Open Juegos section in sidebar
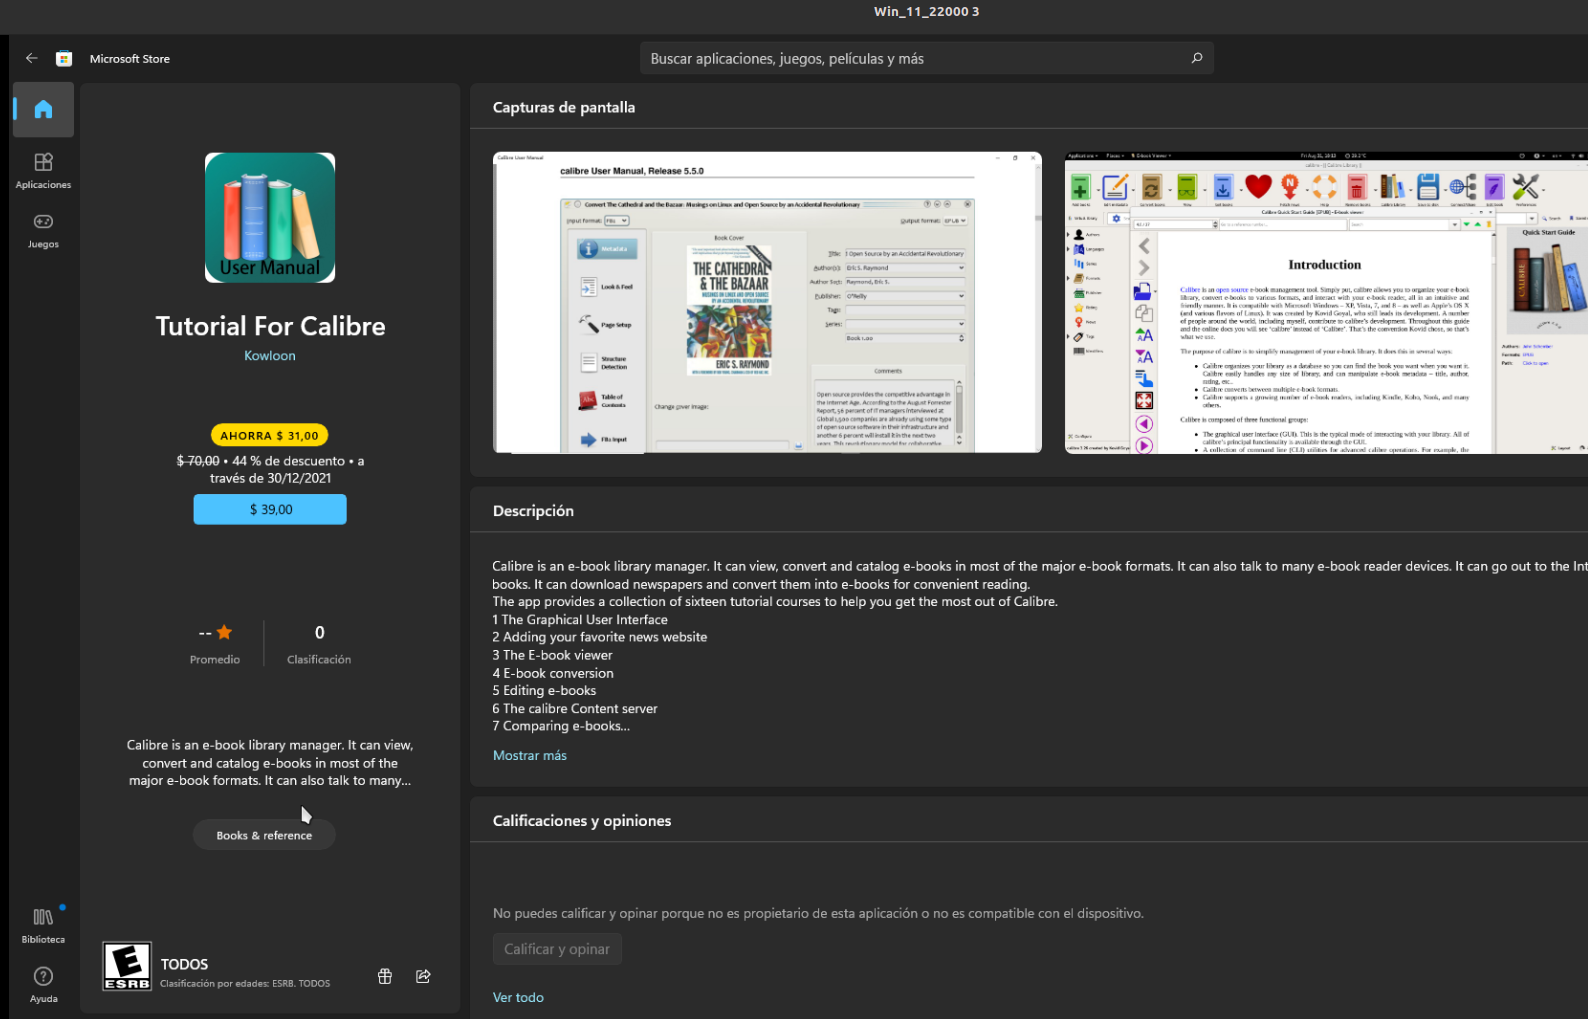Screen dimensions: 1588x1019 pos(43,229)
